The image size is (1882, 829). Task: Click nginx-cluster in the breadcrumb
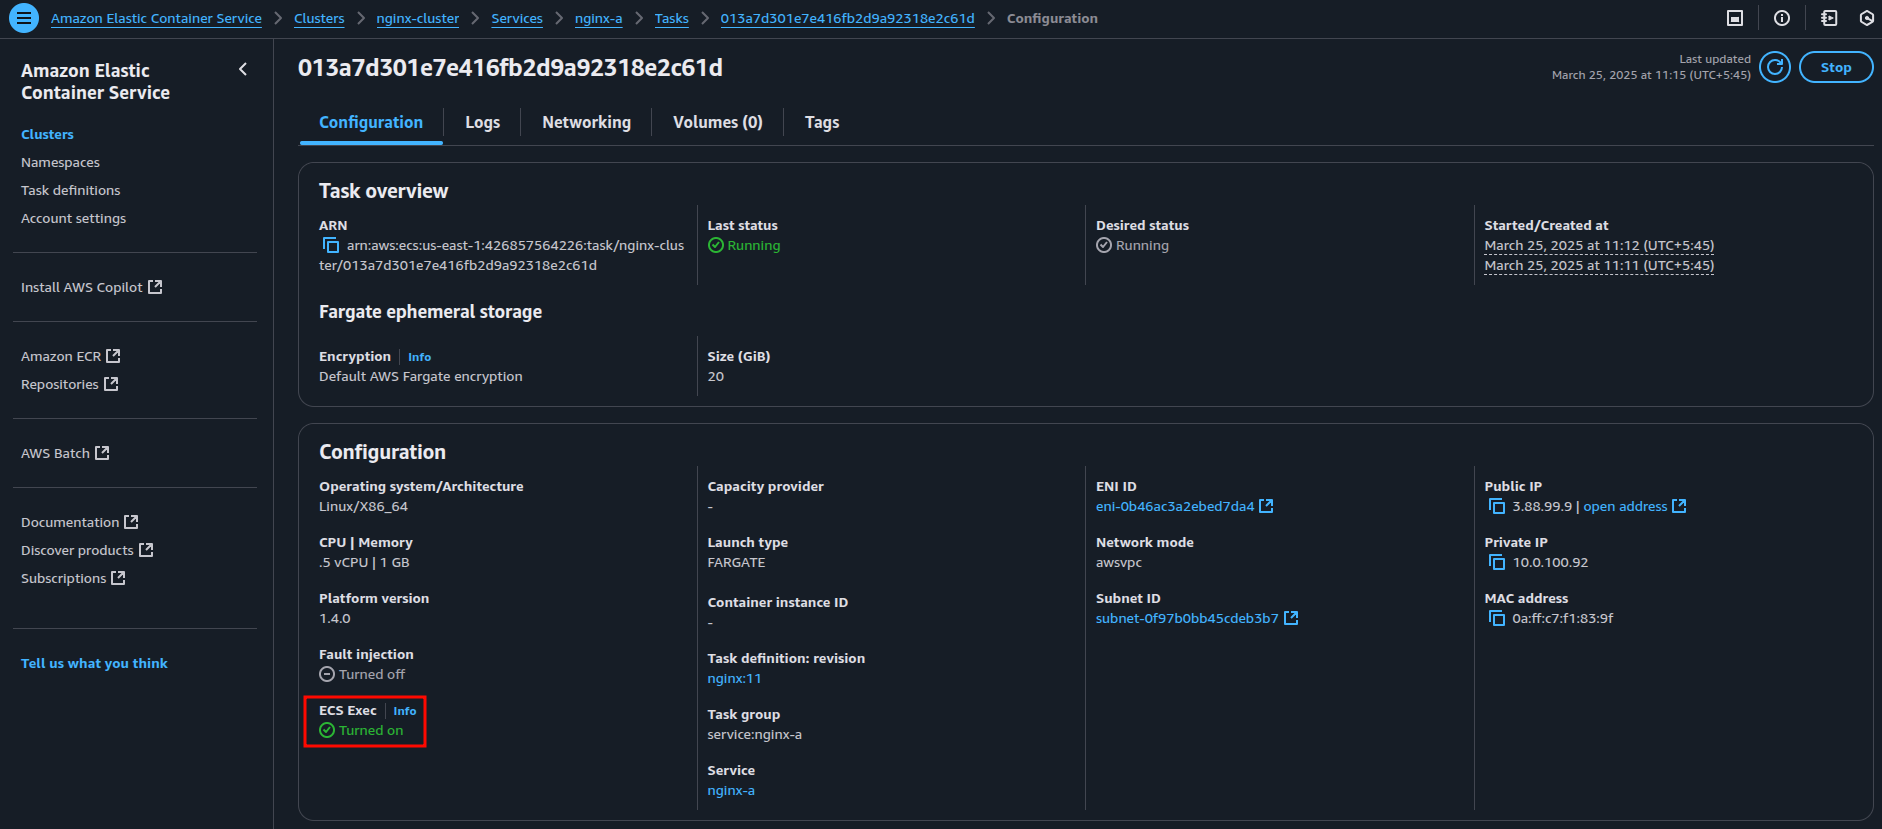coord(417,18)
